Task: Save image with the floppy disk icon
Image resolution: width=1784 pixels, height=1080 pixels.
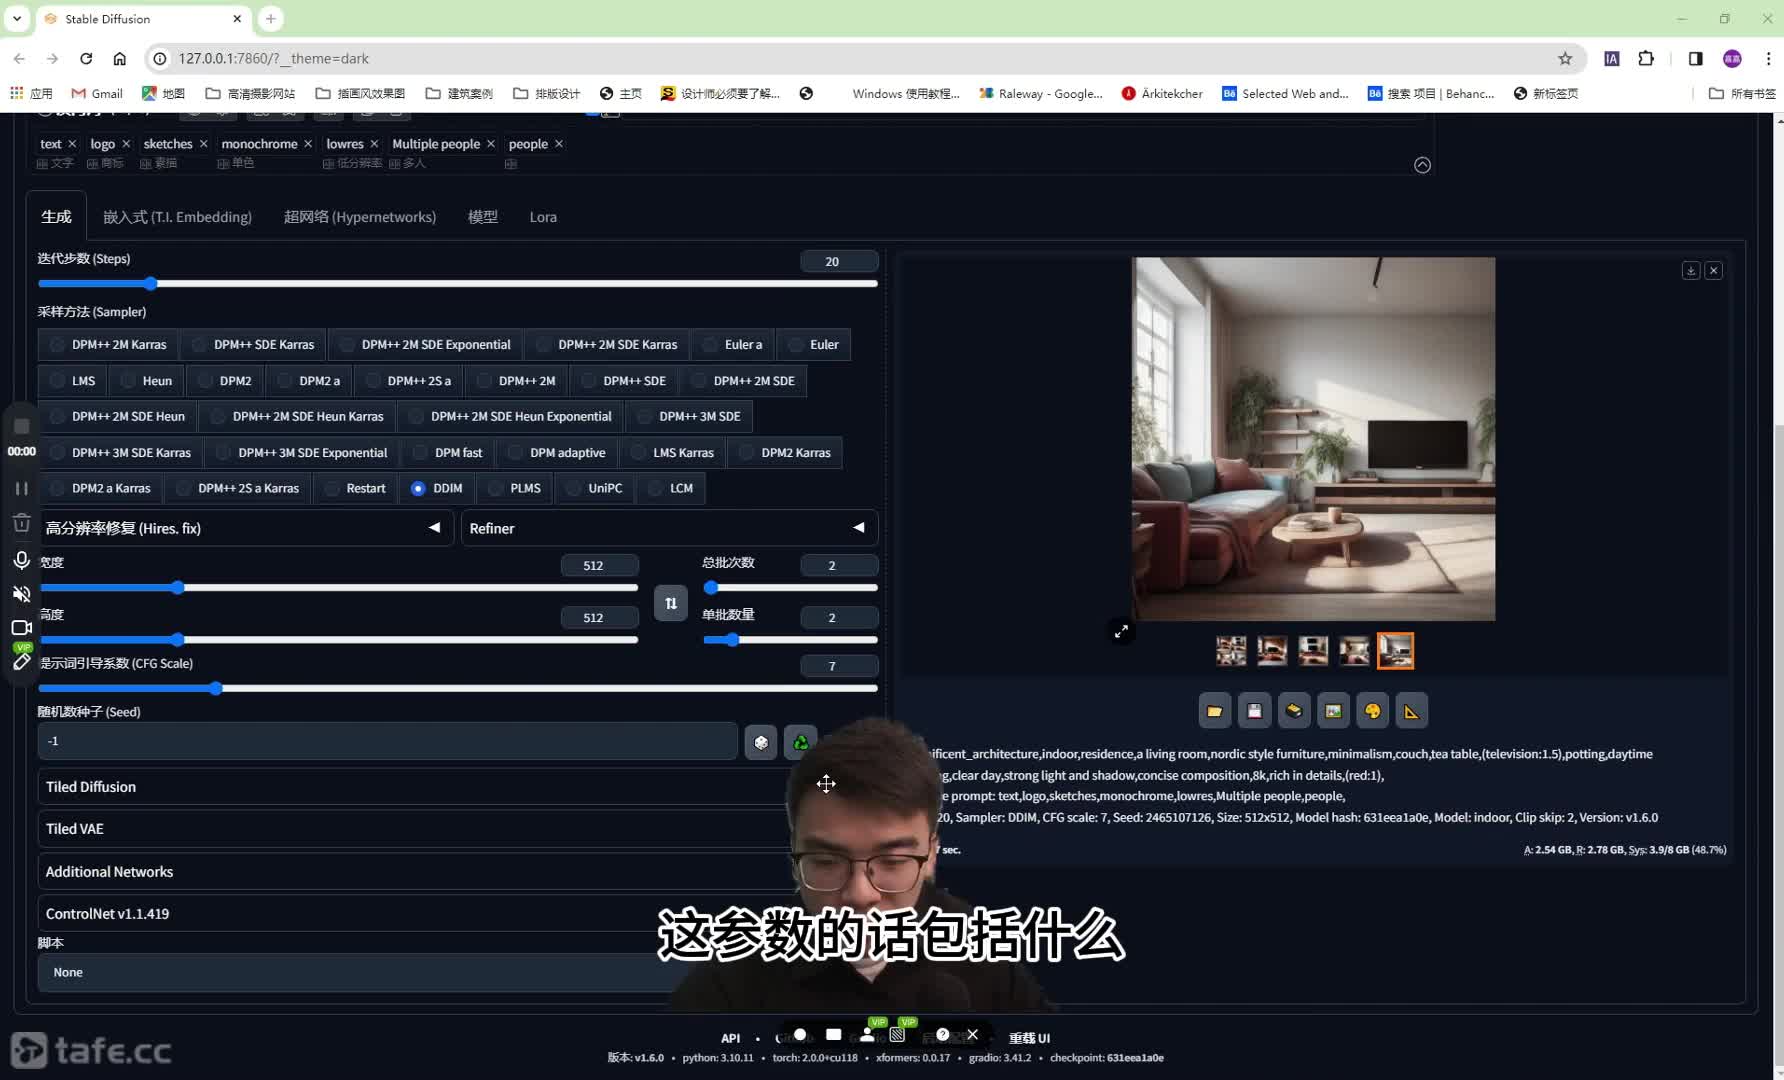Action: click(1254, 711)
